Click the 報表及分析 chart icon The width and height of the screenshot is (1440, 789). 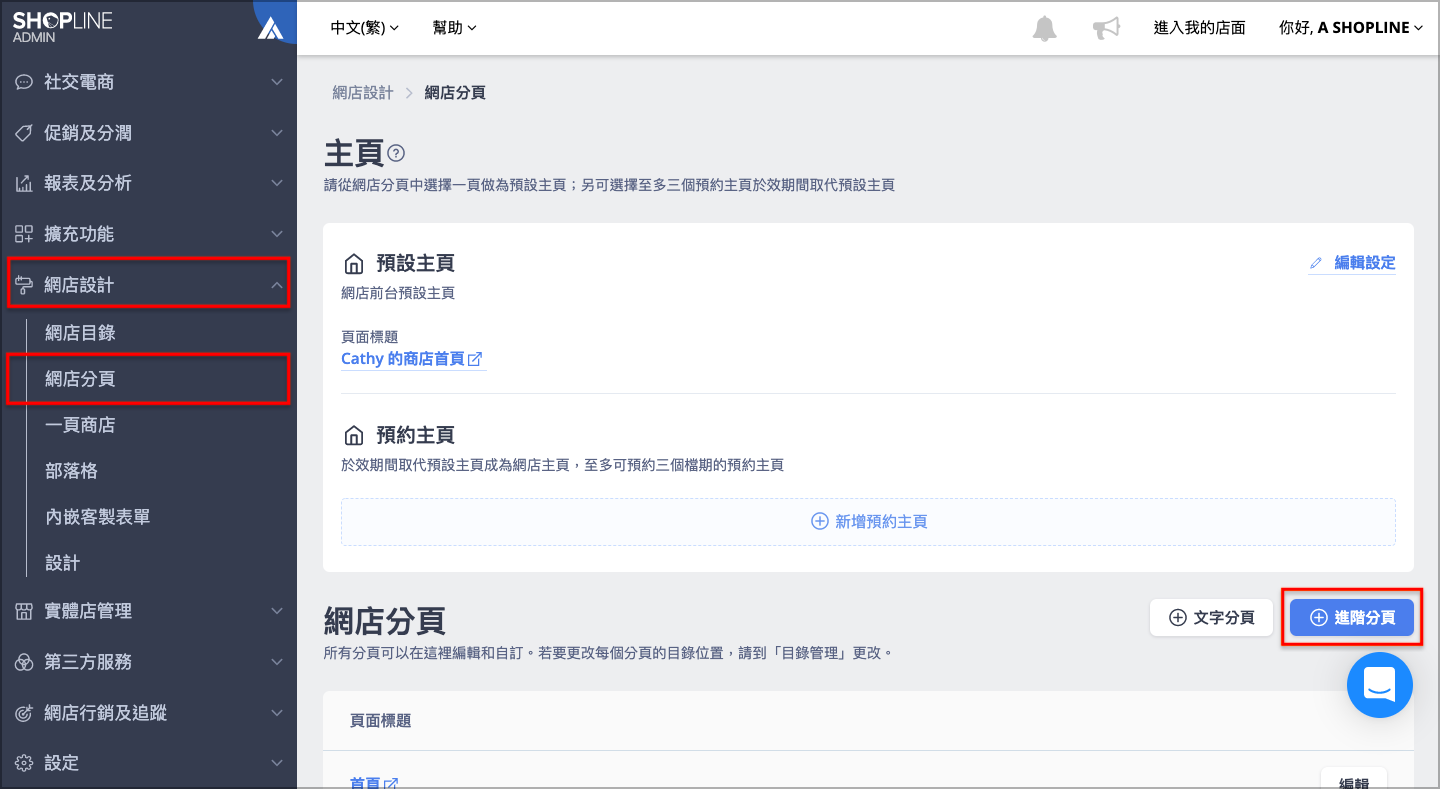pos(24,183)
